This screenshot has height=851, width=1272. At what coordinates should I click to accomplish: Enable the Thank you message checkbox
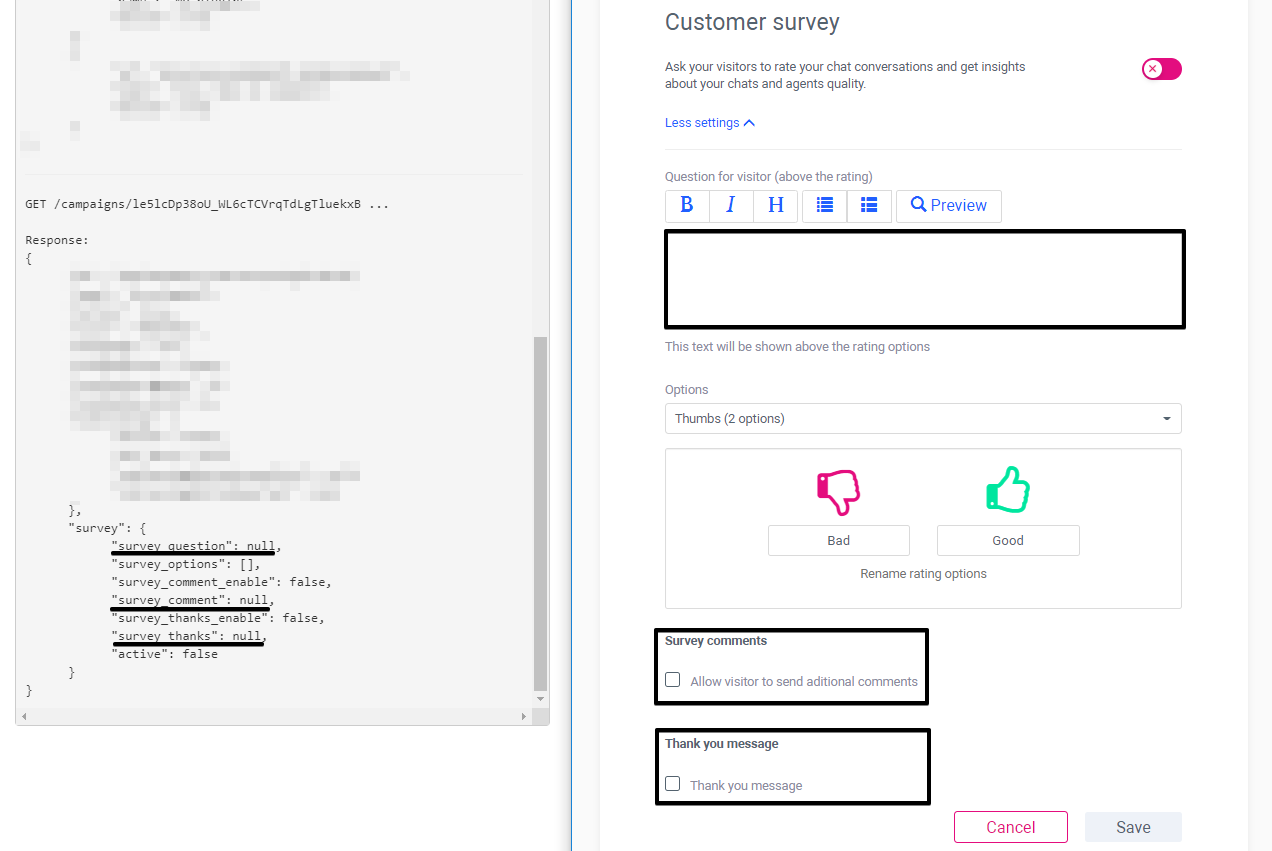[x=672, y=783]
